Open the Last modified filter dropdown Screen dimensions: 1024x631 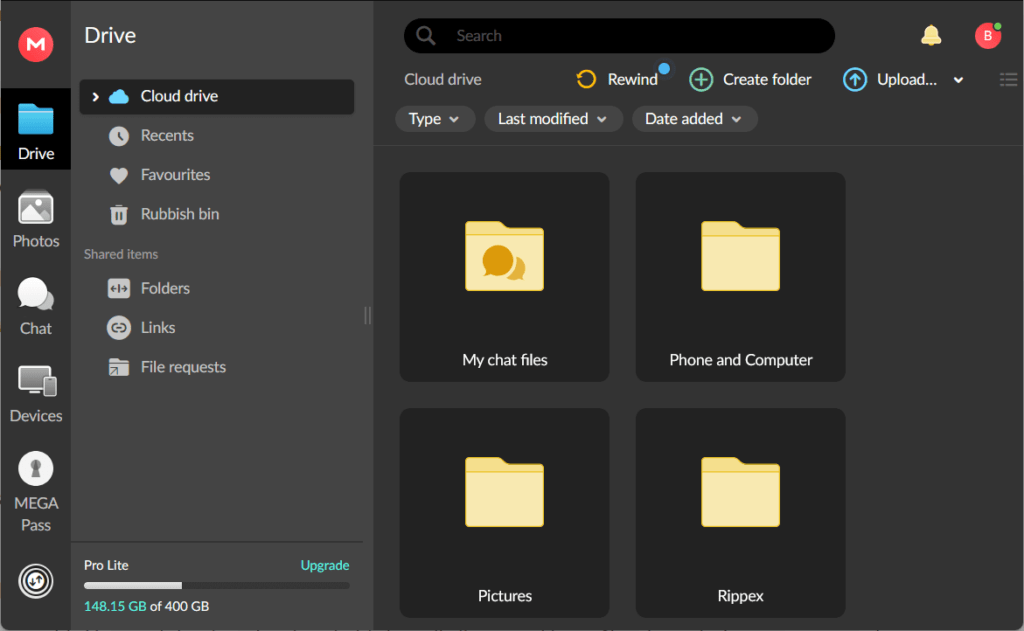click(x=552, y=119)
